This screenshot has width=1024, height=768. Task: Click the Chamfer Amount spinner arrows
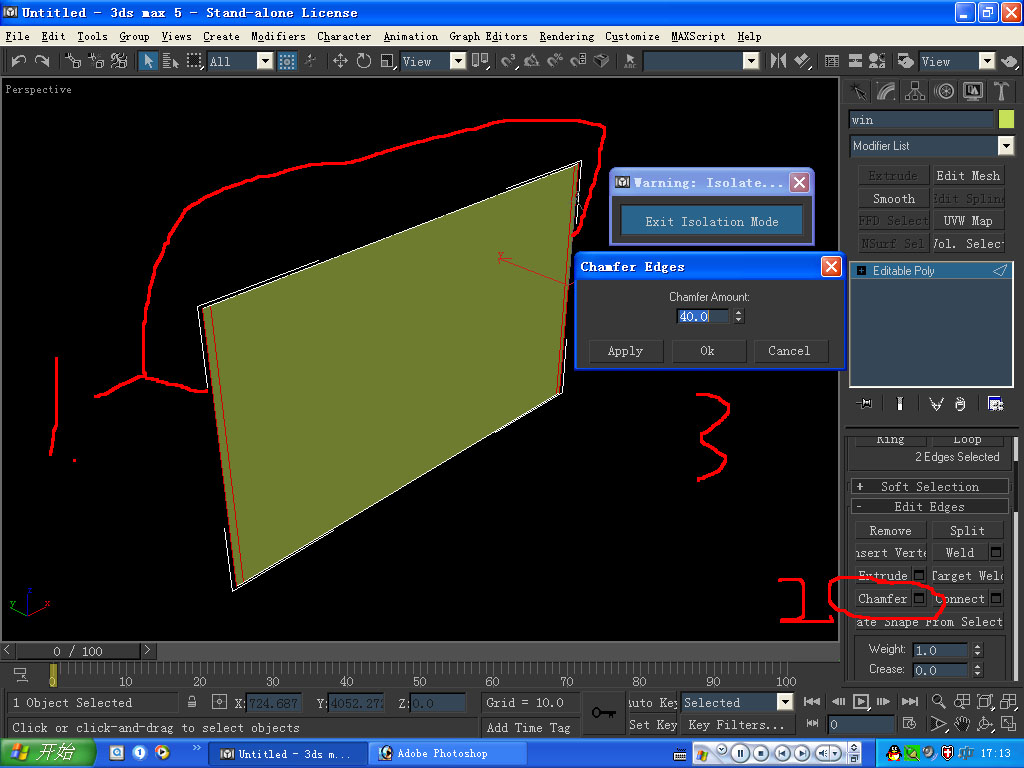[739, 316]
